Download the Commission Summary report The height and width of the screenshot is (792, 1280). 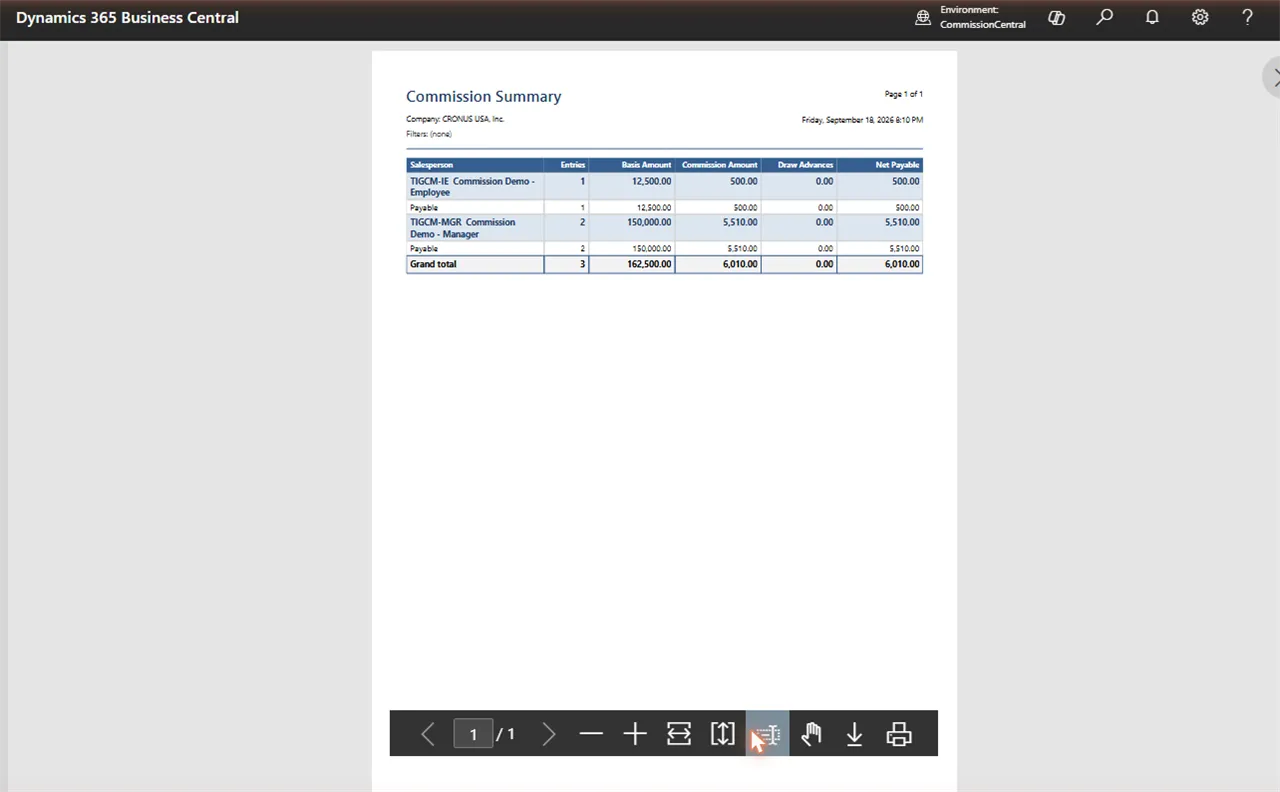click(855, 734)
